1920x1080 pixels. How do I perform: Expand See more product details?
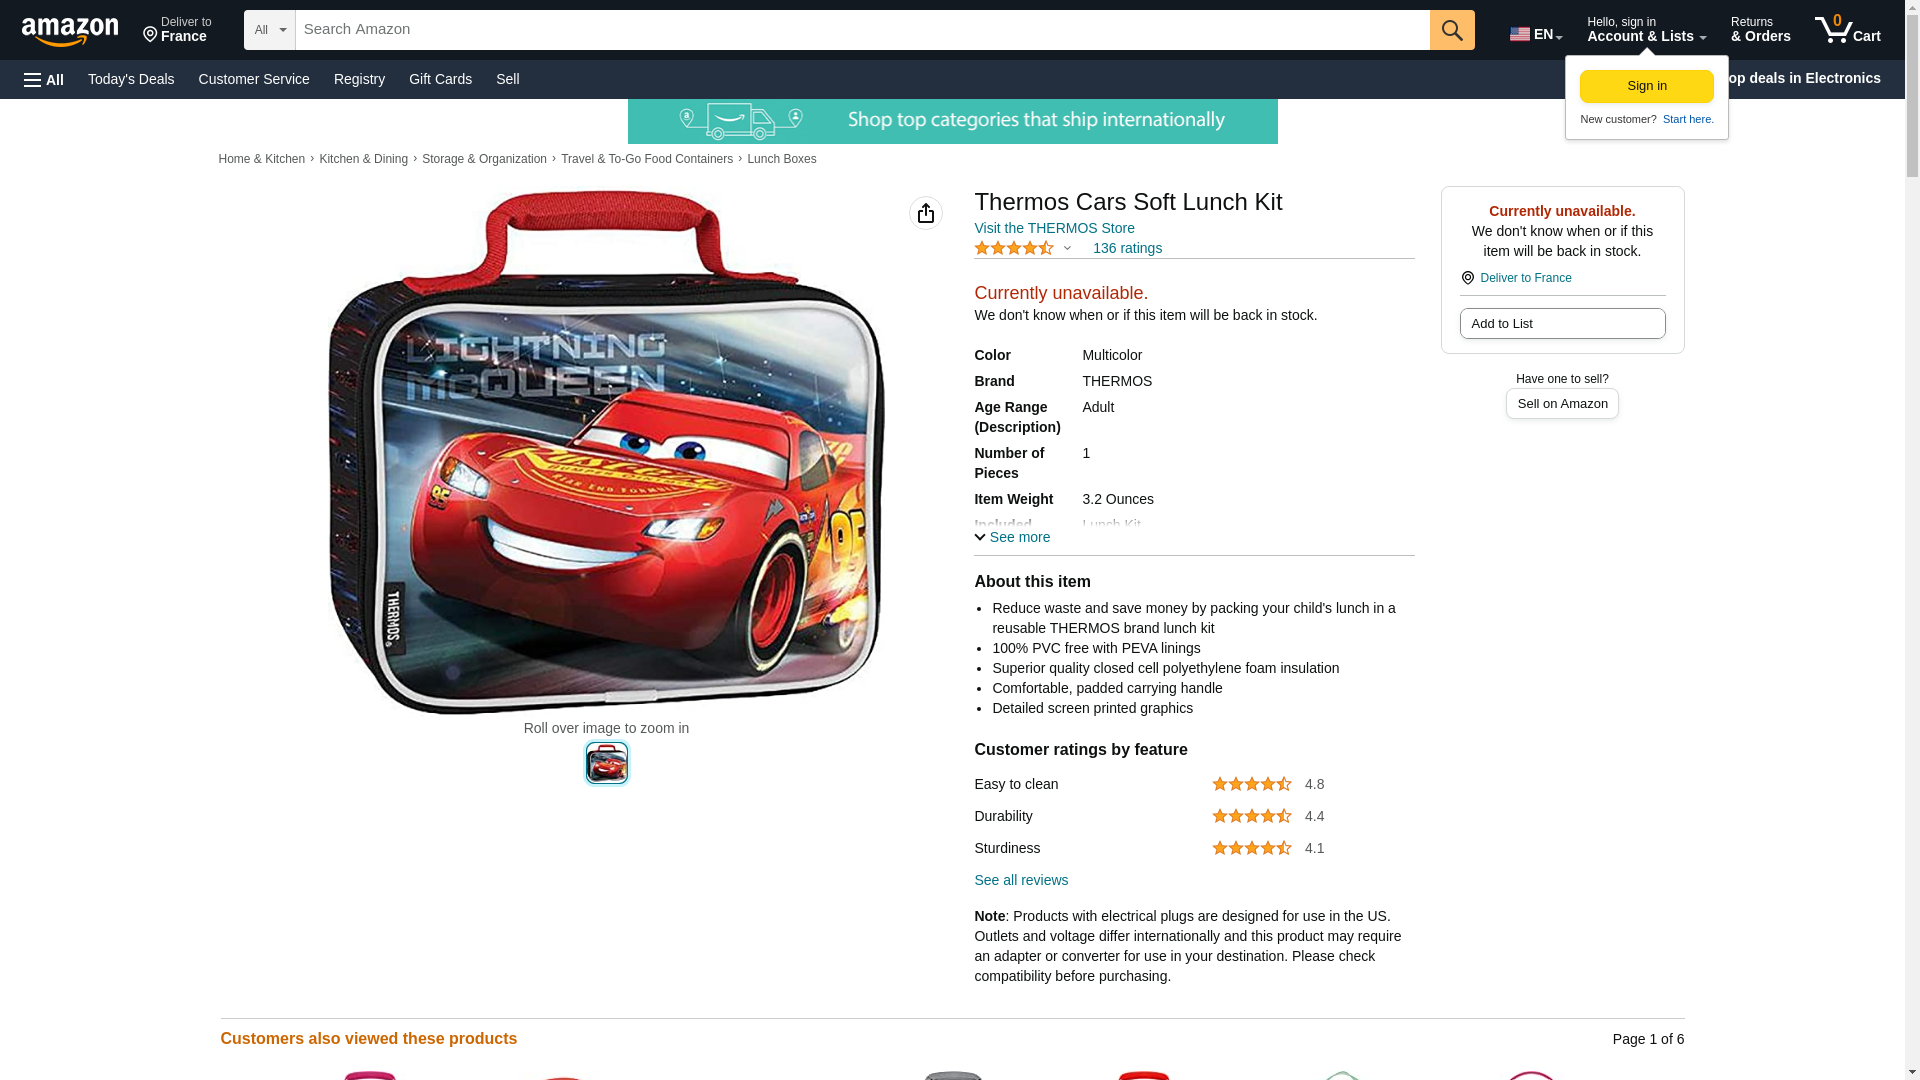point(1012,537)
